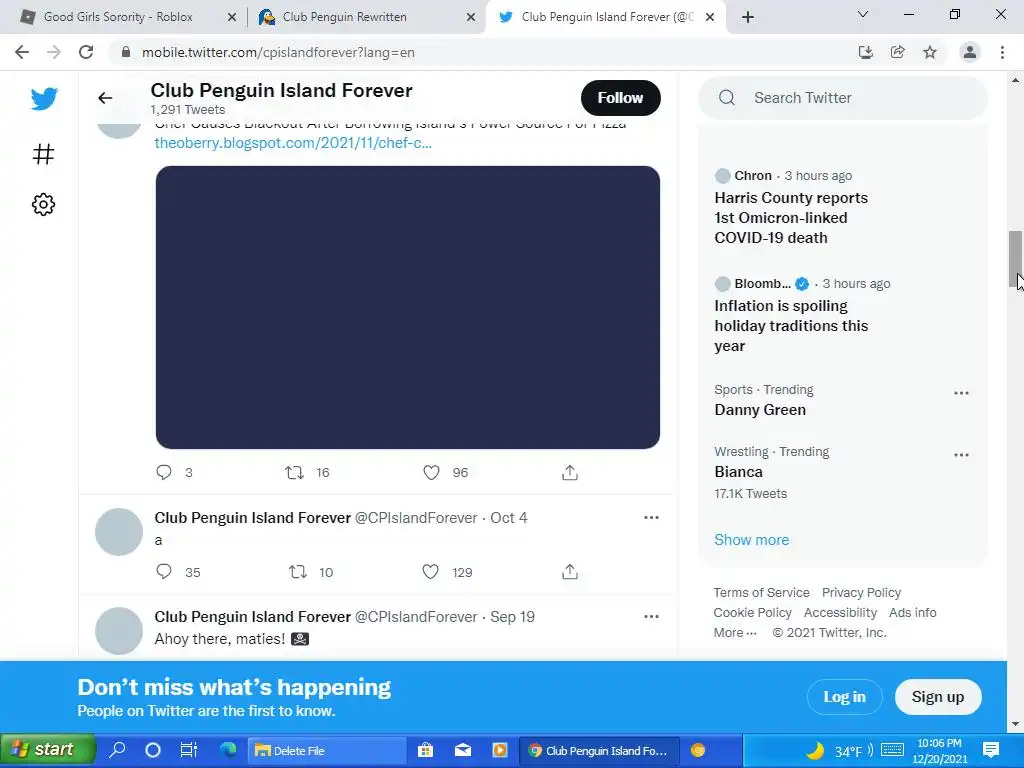Open Chrome tab search dropdown arrow
1024x768 pixels.
click(863, 14)
